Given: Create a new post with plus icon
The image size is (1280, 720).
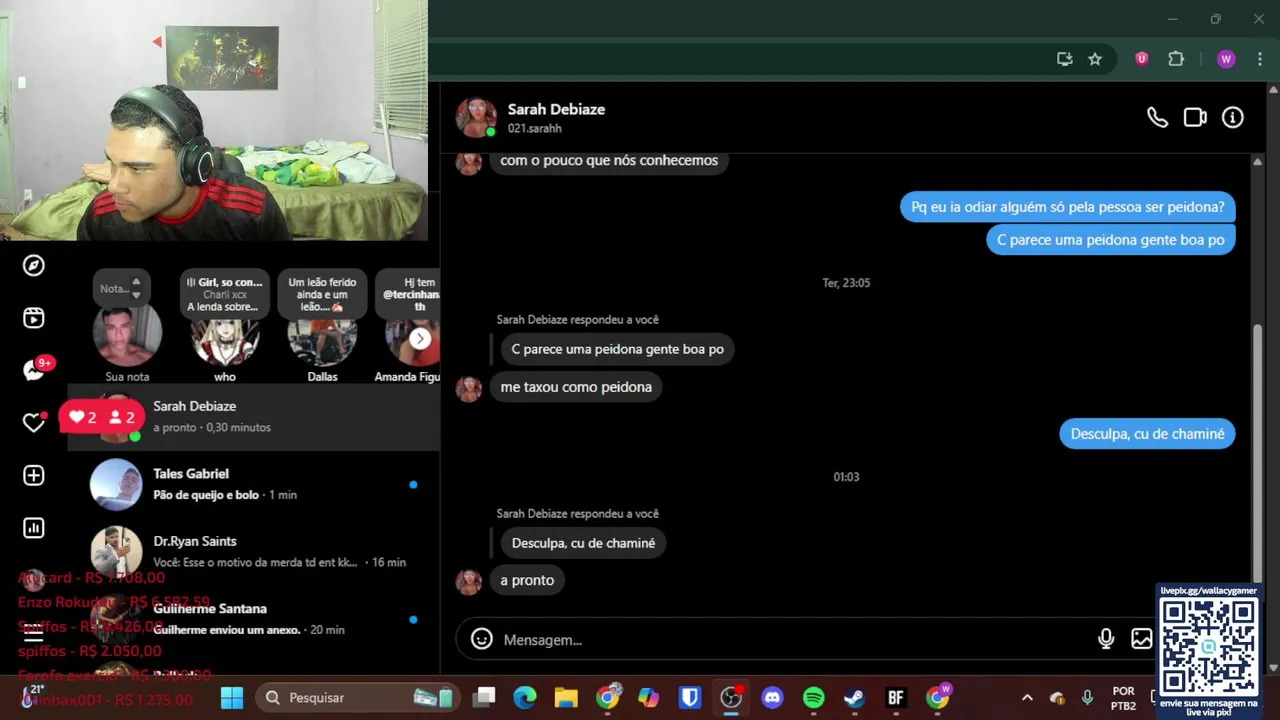Looking at the screenshot, I should (34, 476).
